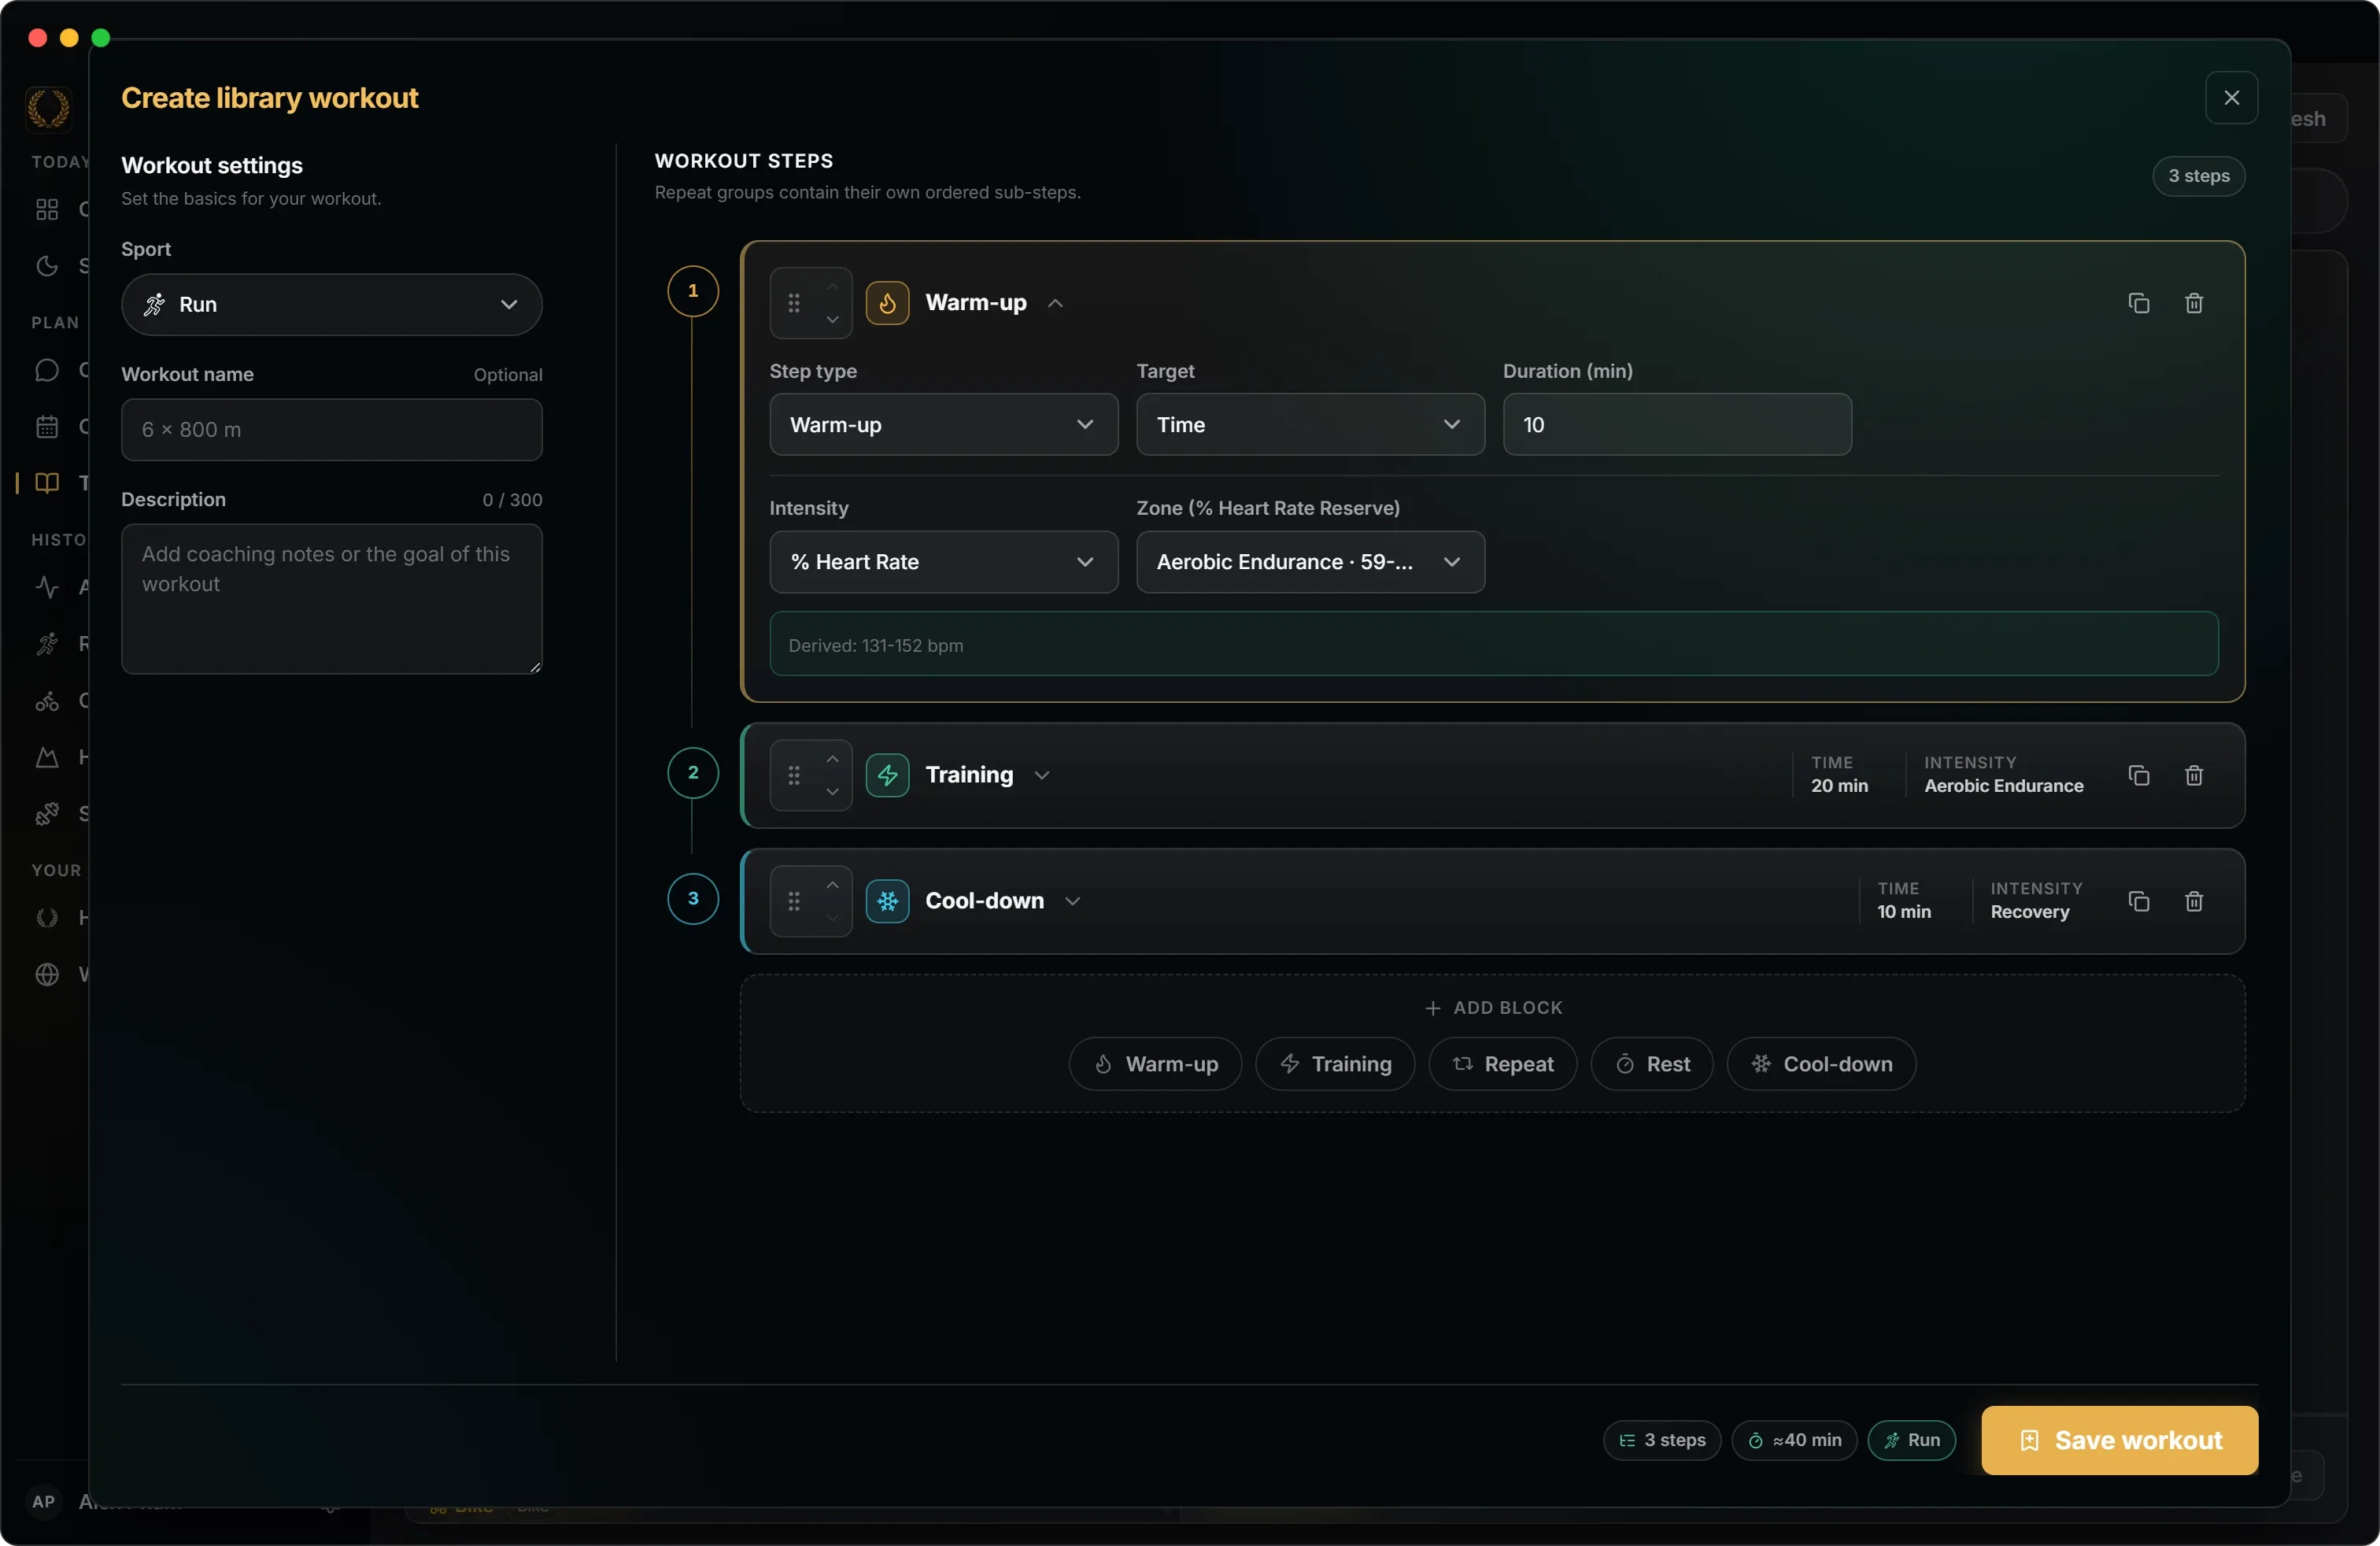Move the Warm-up step down
2380x1546 pixels.
pos(832,319)
